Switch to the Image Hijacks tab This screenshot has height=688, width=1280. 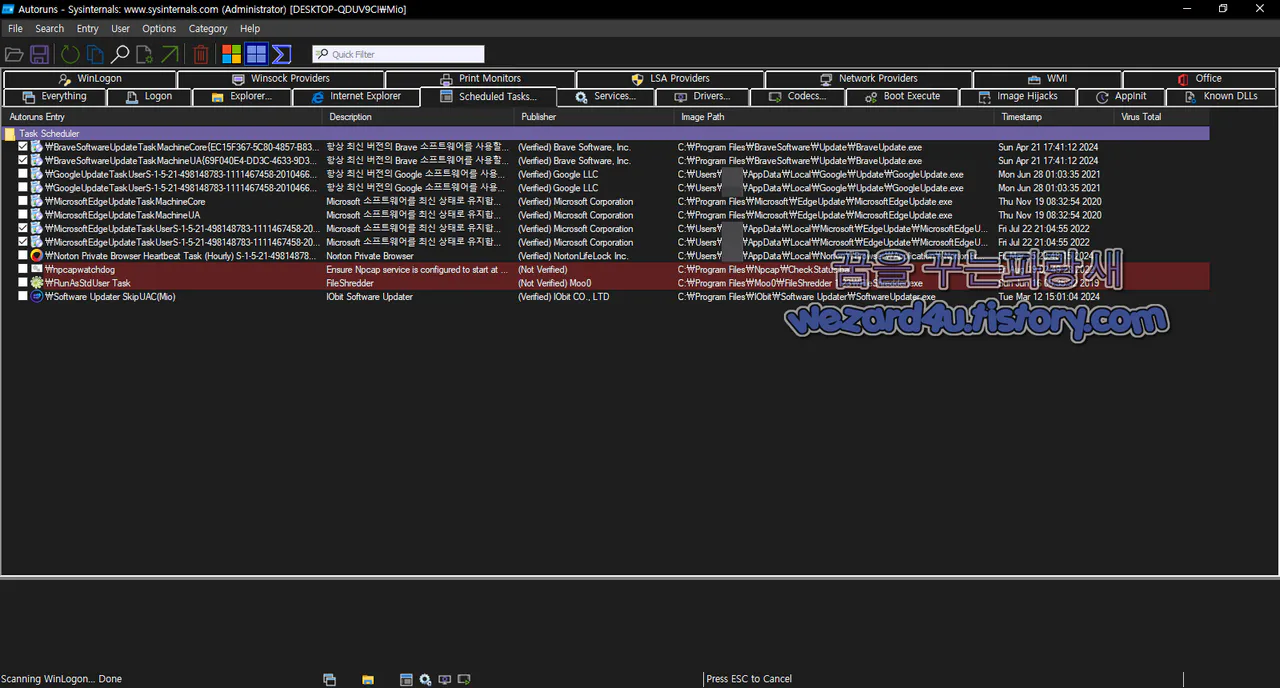pos(1017,97)
